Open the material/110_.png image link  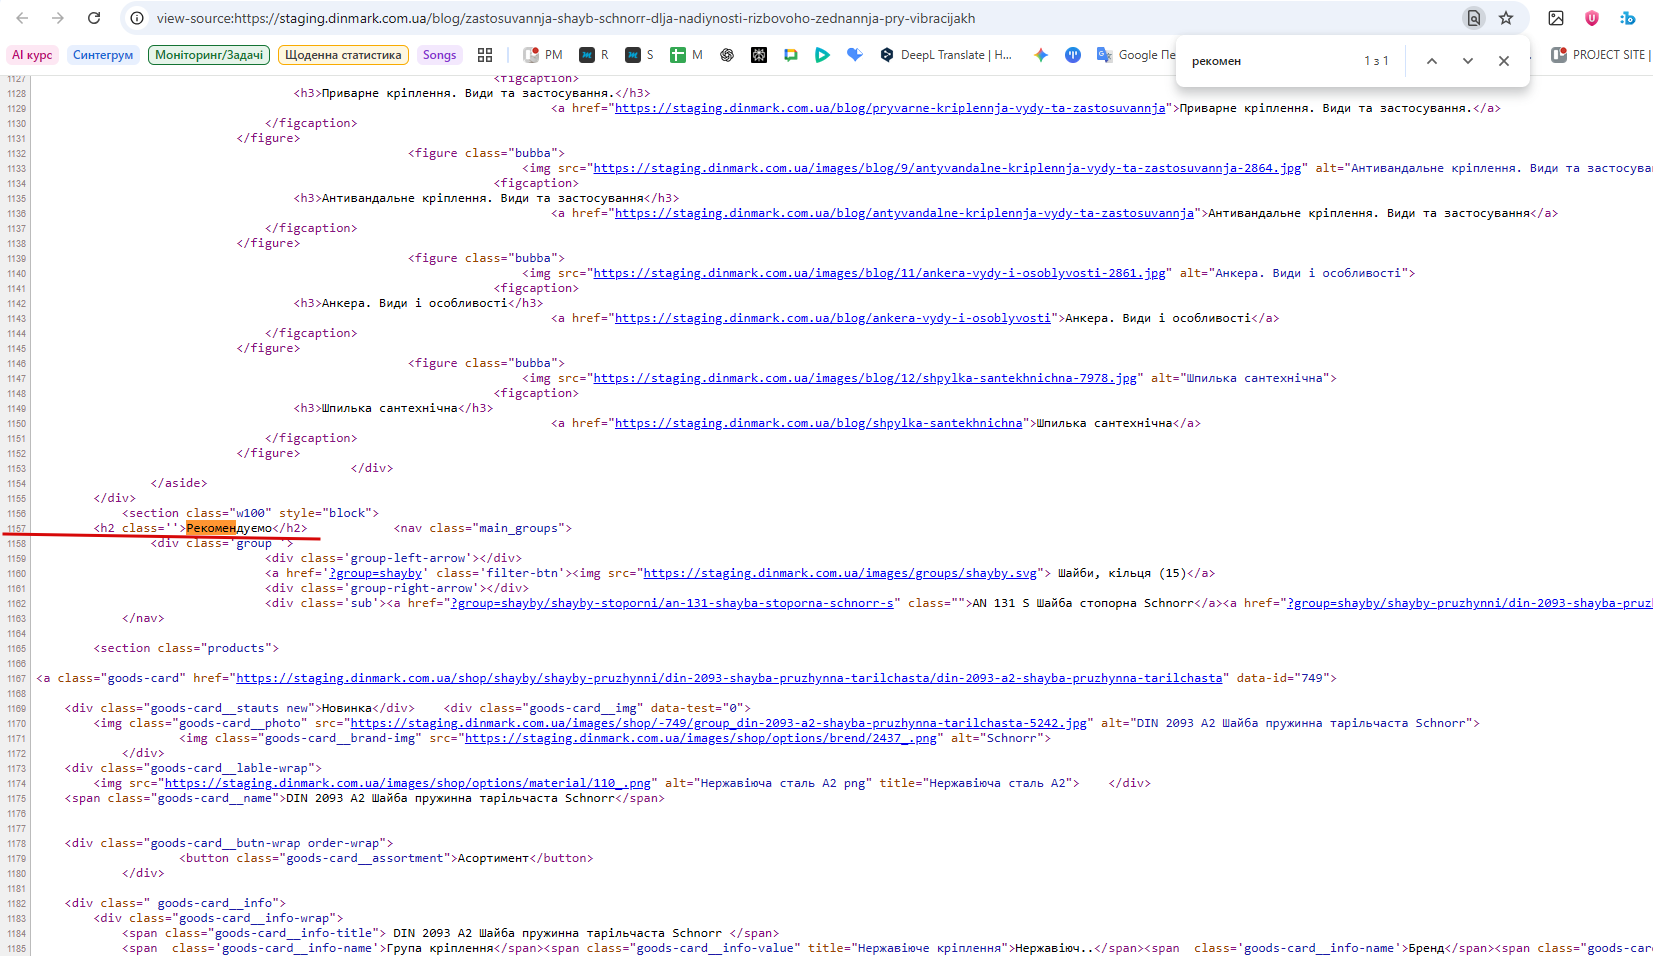click(408, 783)
